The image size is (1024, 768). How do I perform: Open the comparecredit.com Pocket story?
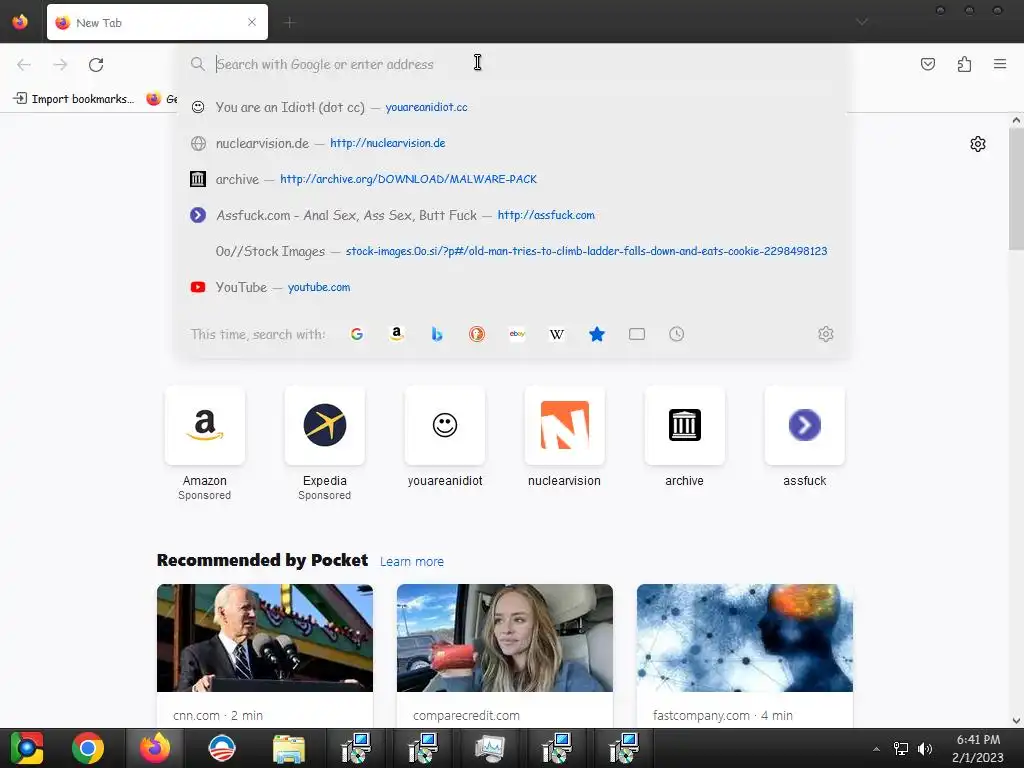(505, 656)
